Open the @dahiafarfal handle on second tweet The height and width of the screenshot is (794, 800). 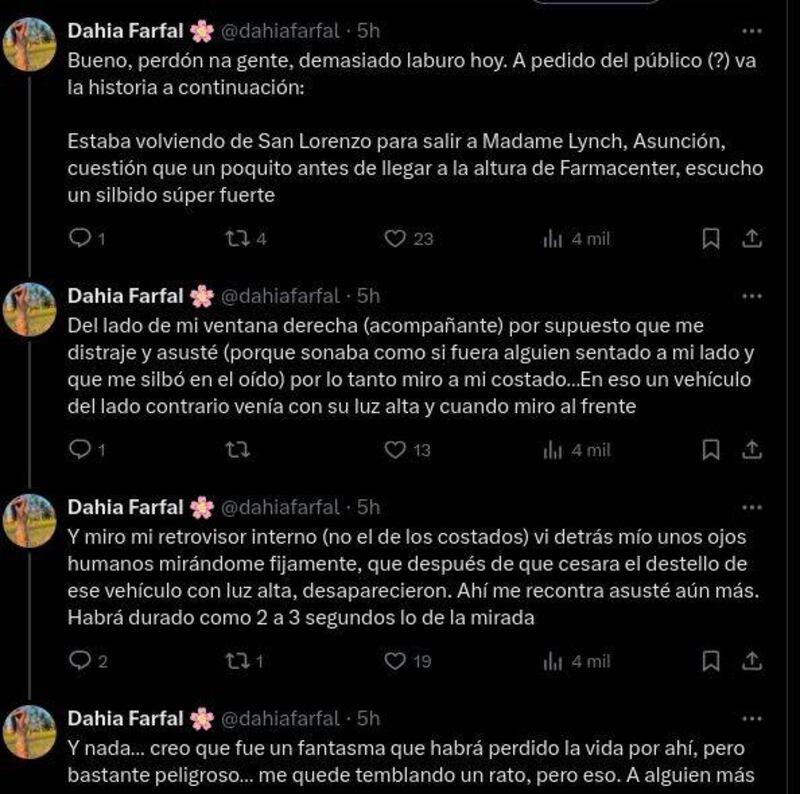[280, 296]
